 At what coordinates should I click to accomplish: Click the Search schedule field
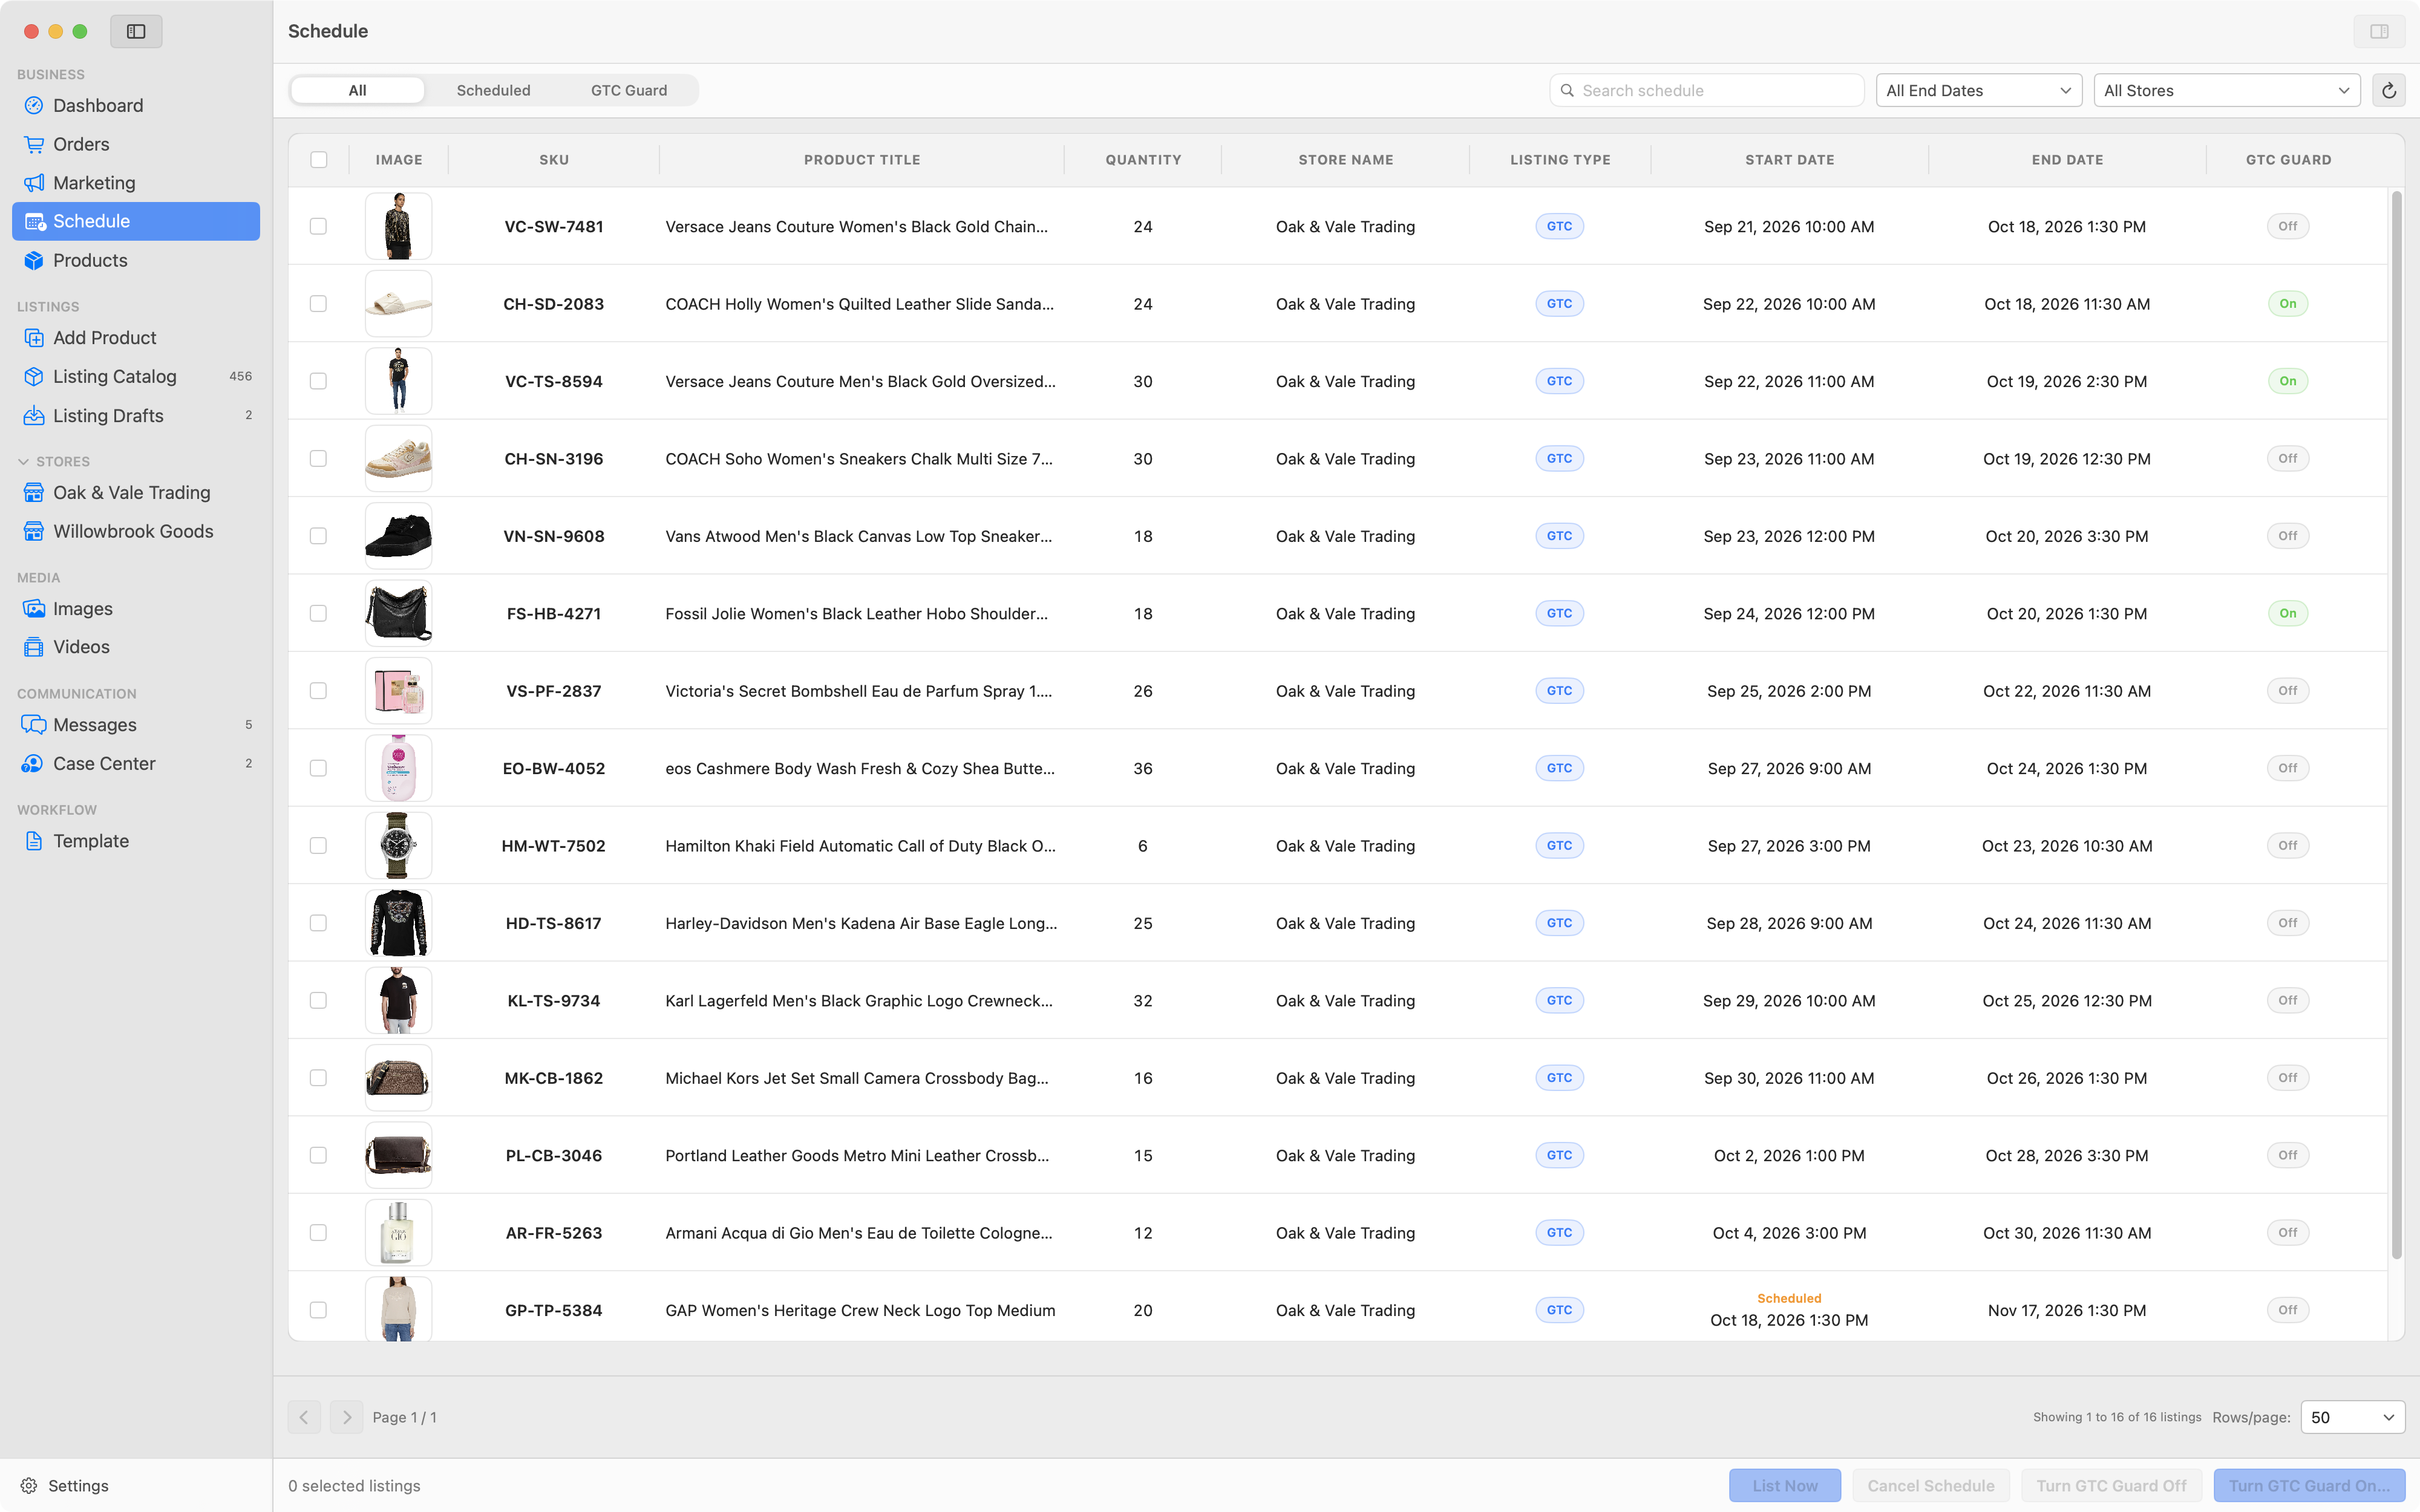[1706, 91]
